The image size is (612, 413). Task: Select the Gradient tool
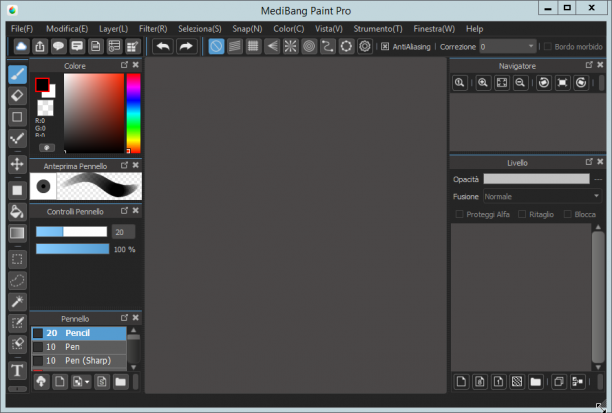click(x=17, y=233)
